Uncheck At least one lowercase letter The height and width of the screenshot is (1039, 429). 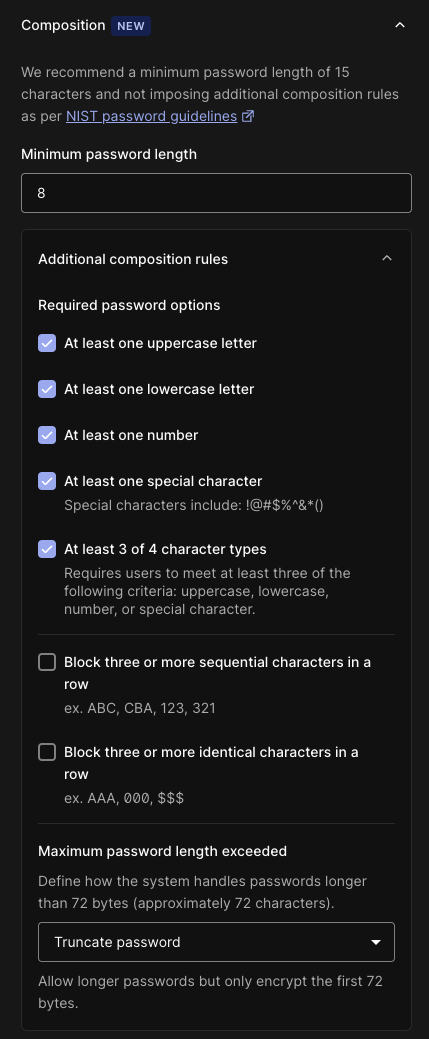(47, 389)
